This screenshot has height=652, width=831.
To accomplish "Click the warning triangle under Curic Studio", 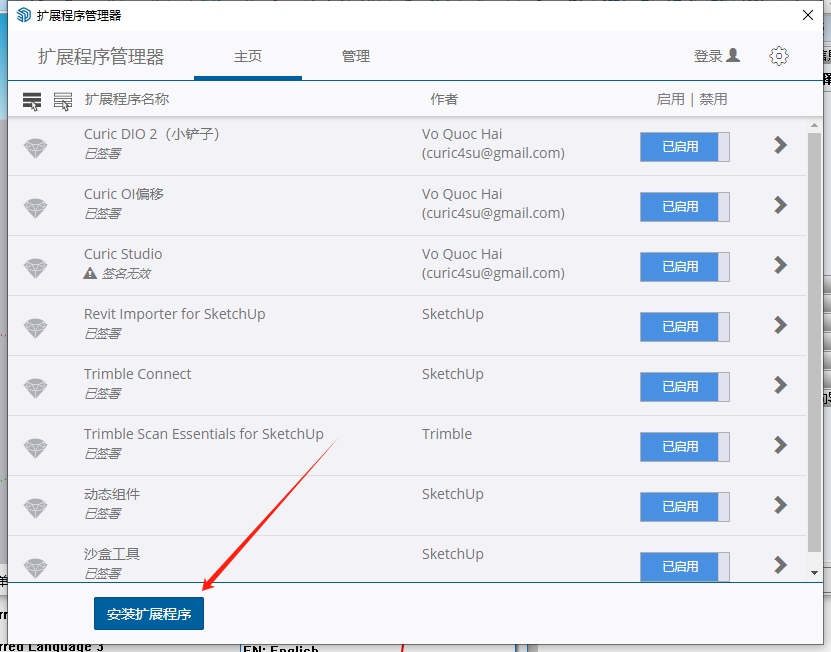I will (x=90, y=273).
